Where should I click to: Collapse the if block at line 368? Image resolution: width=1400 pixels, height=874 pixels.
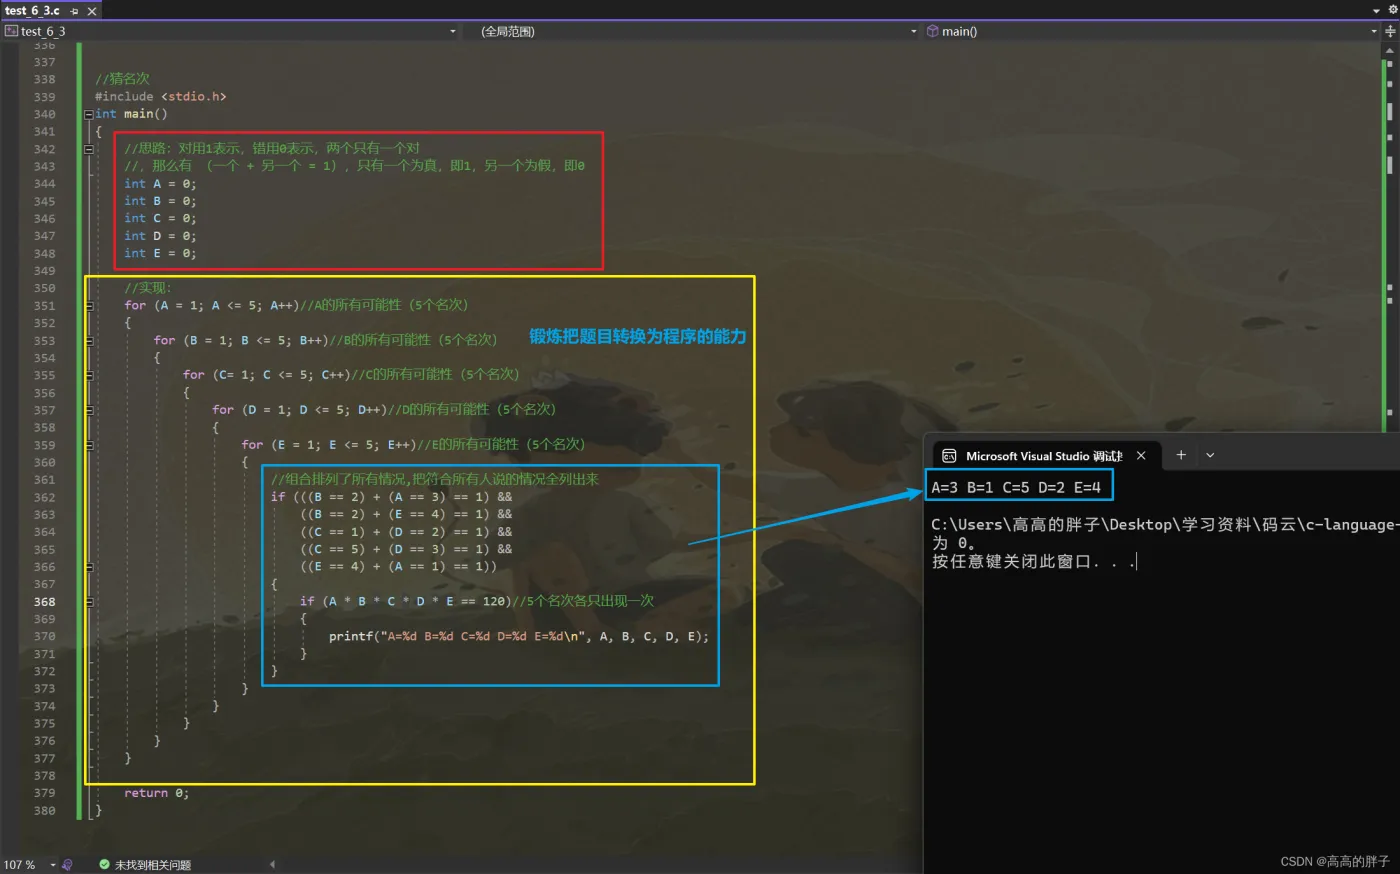(x=89, y=602)
